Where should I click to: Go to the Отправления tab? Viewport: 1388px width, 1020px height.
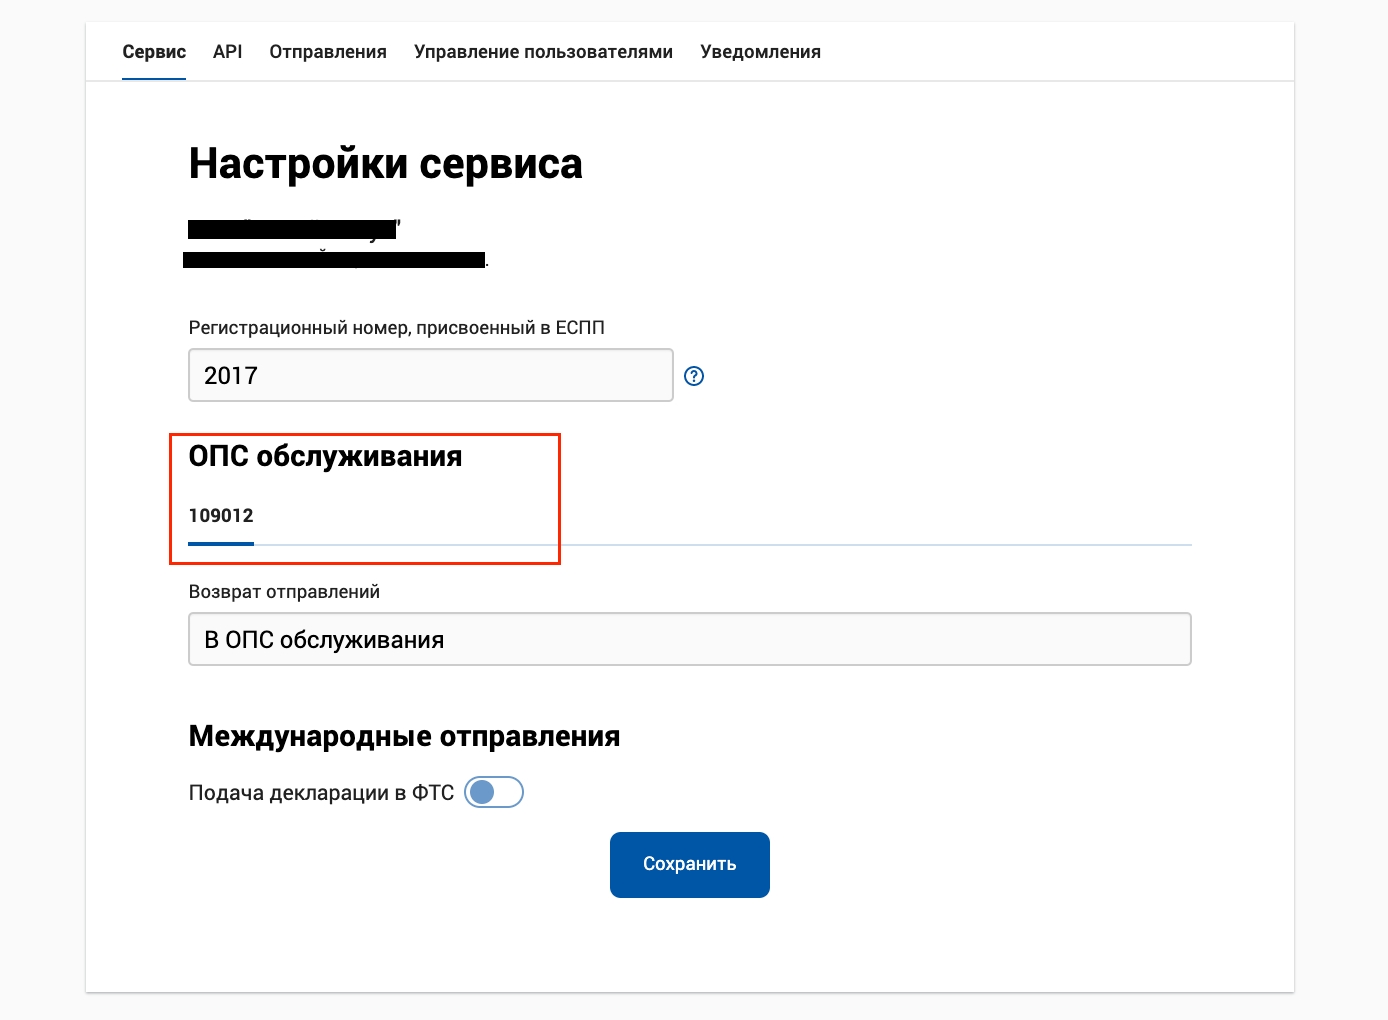pos(328,52)
